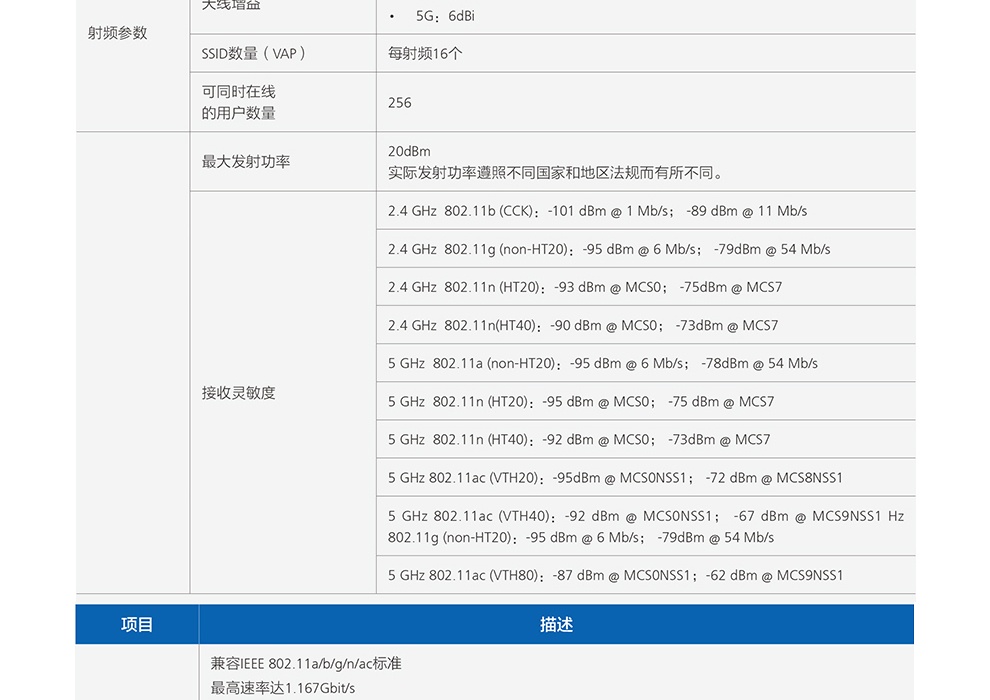
Task: Click the 2.4 GHz 802.11n(HT40) row
Action: point(582,325)
